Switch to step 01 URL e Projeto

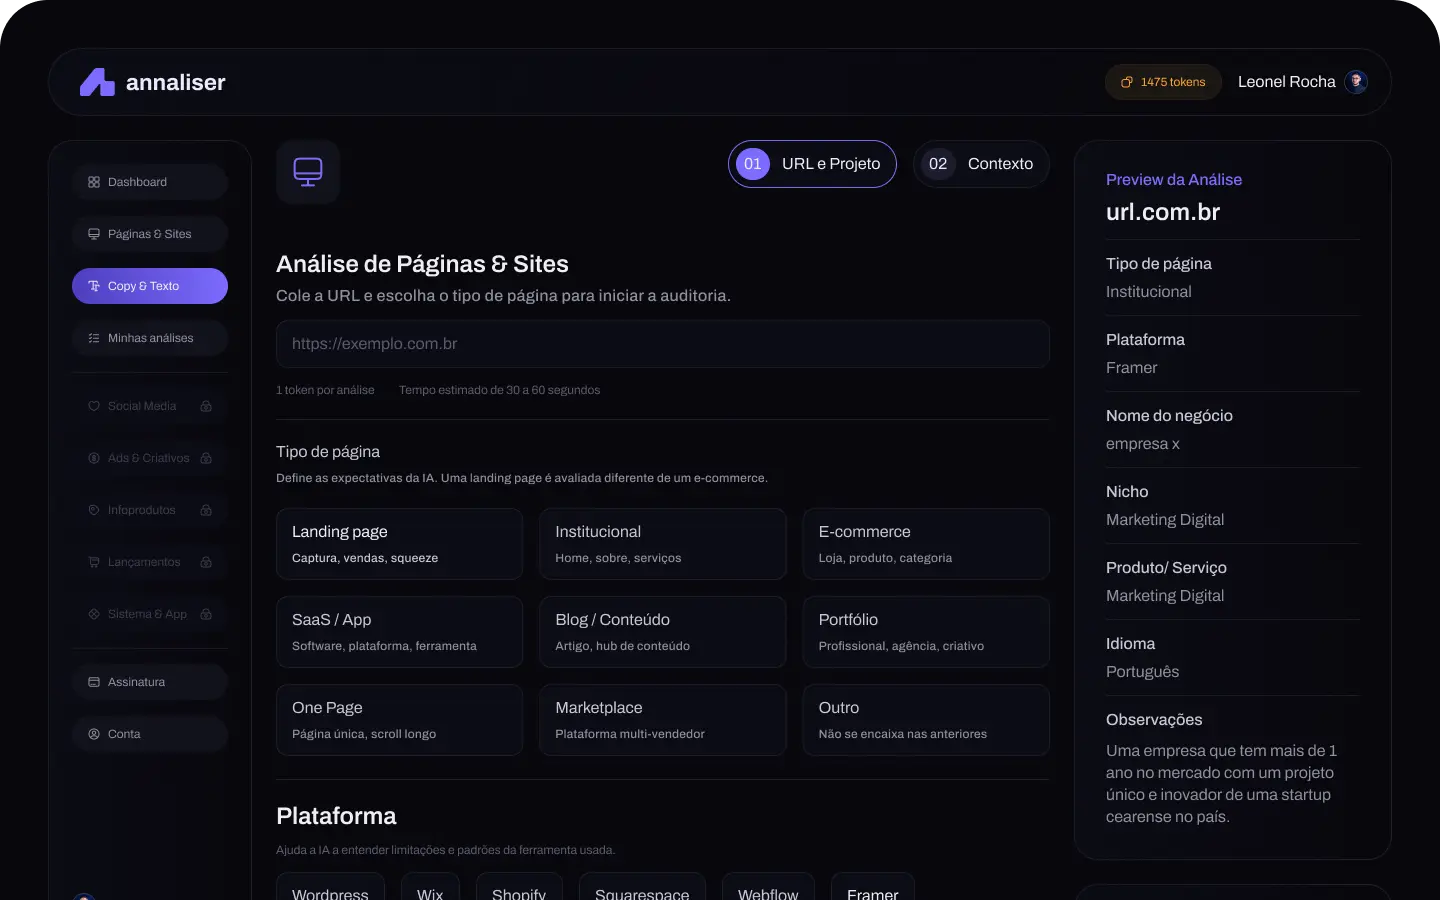(812, 164)
